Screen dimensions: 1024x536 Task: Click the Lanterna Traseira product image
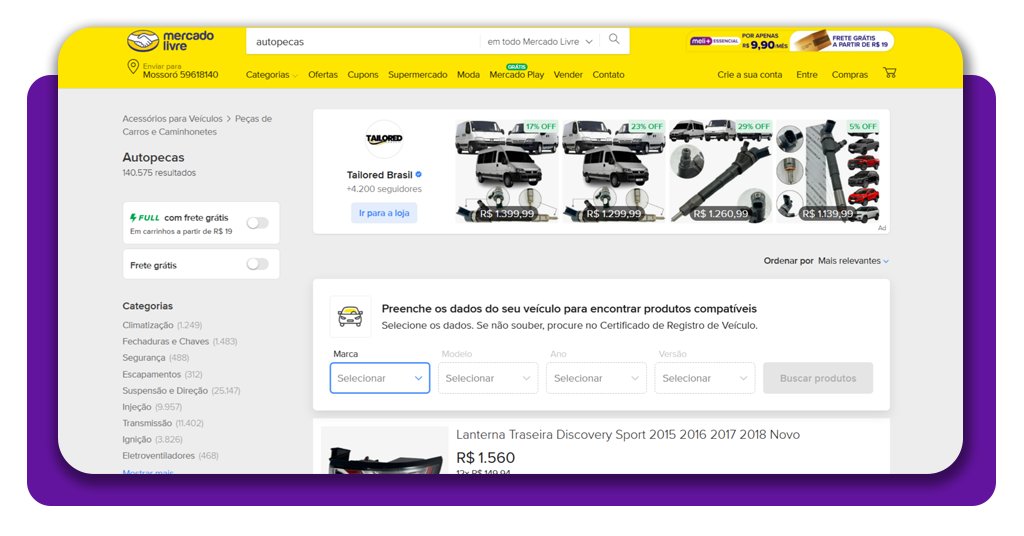[384, 452]
